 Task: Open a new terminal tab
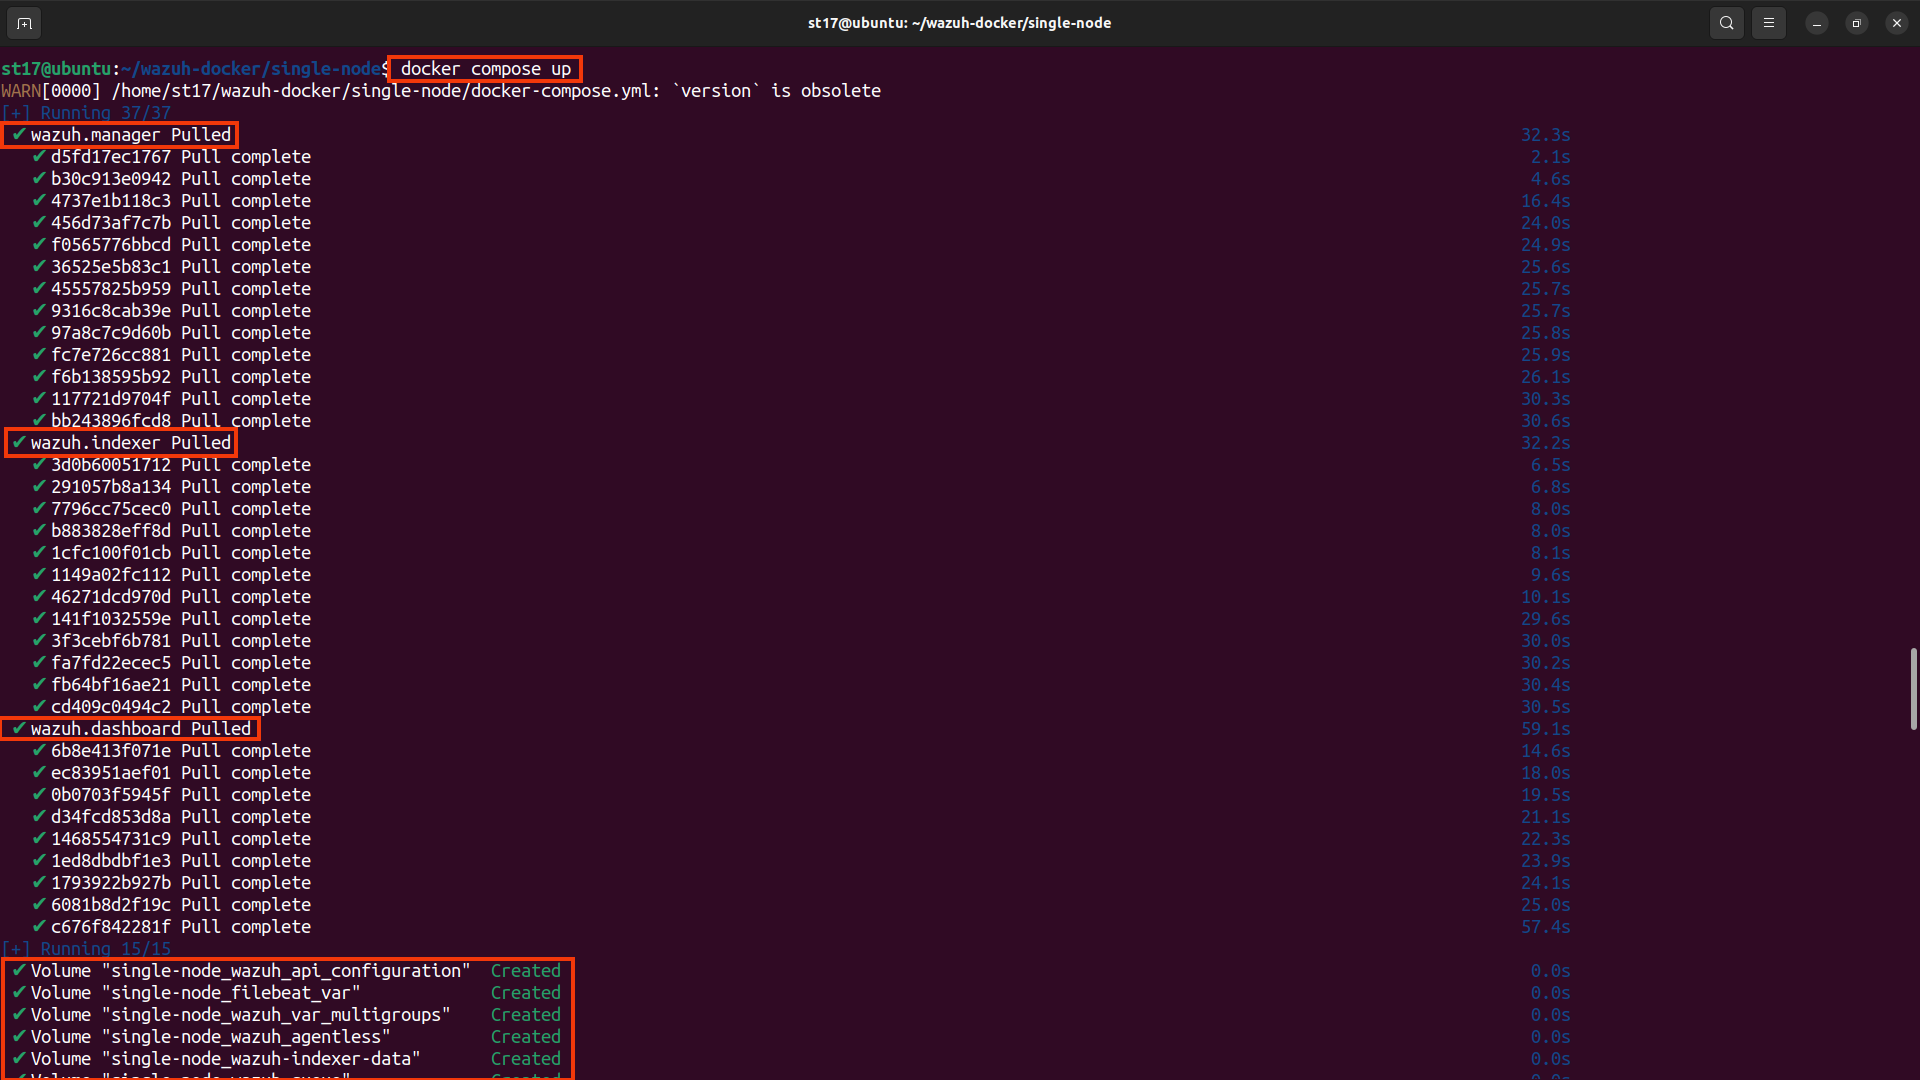click(x=24, y=23)
